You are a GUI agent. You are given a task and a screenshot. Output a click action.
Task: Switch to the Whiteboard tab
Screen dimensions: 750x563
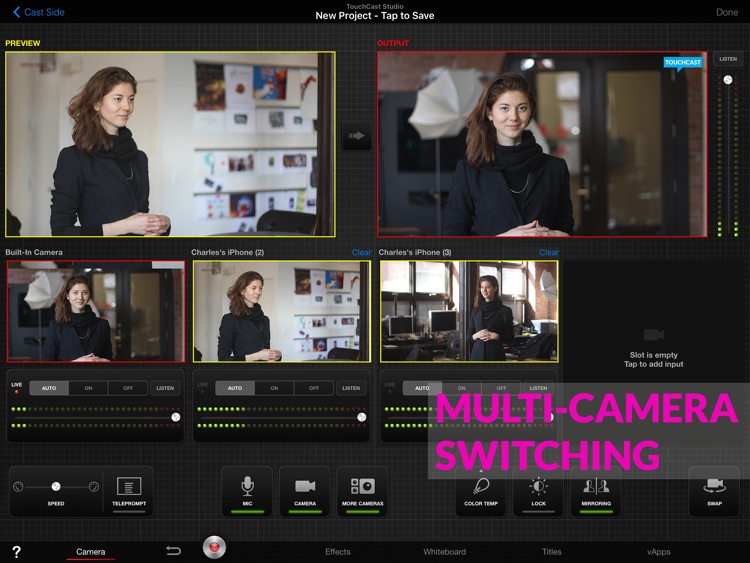(444, 552)
